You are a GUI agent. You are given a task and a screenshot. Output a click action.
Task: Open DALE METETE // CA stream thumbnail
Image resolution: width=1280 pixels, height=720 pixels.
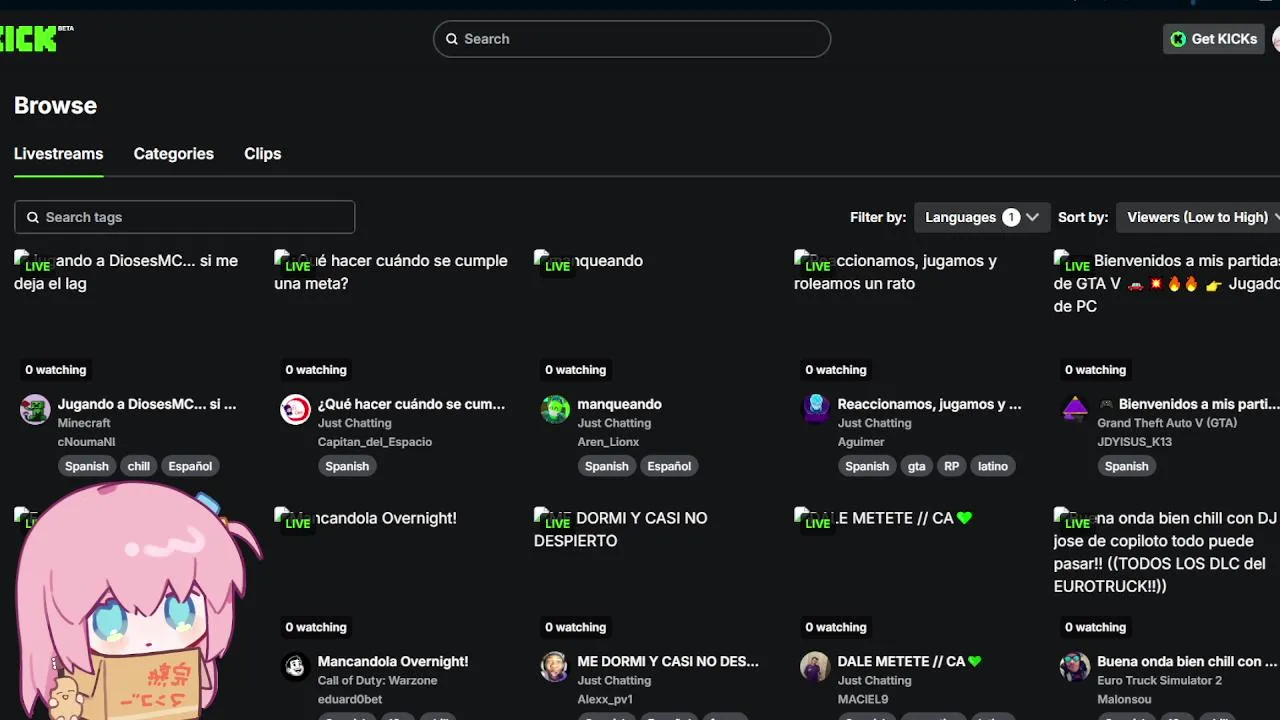915,575
